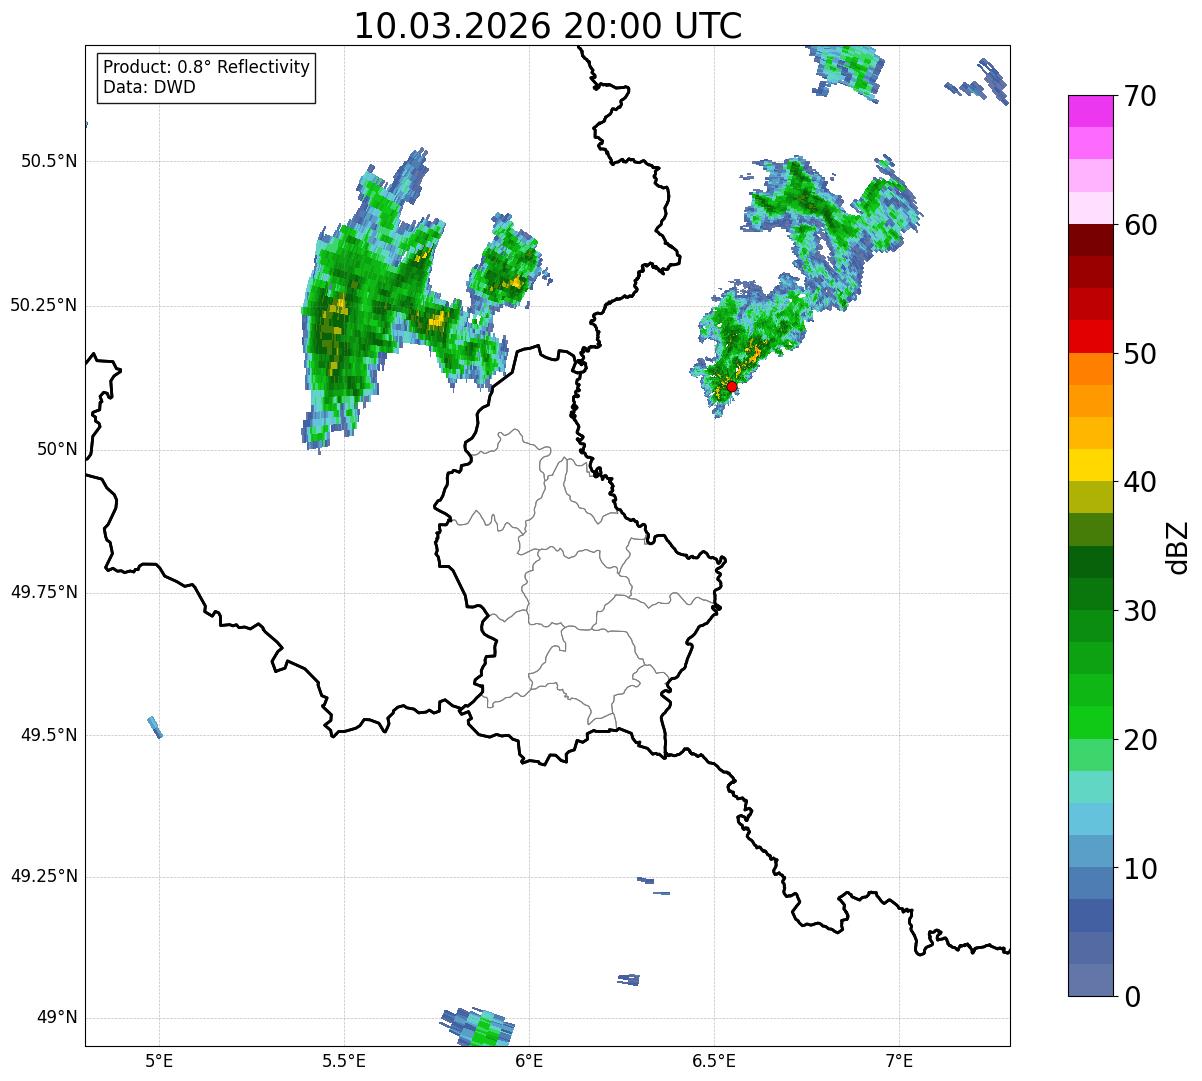The image size is (1202, 1081).
Task: Click the colorbar tick label 30
Action: pos(1140,611)
